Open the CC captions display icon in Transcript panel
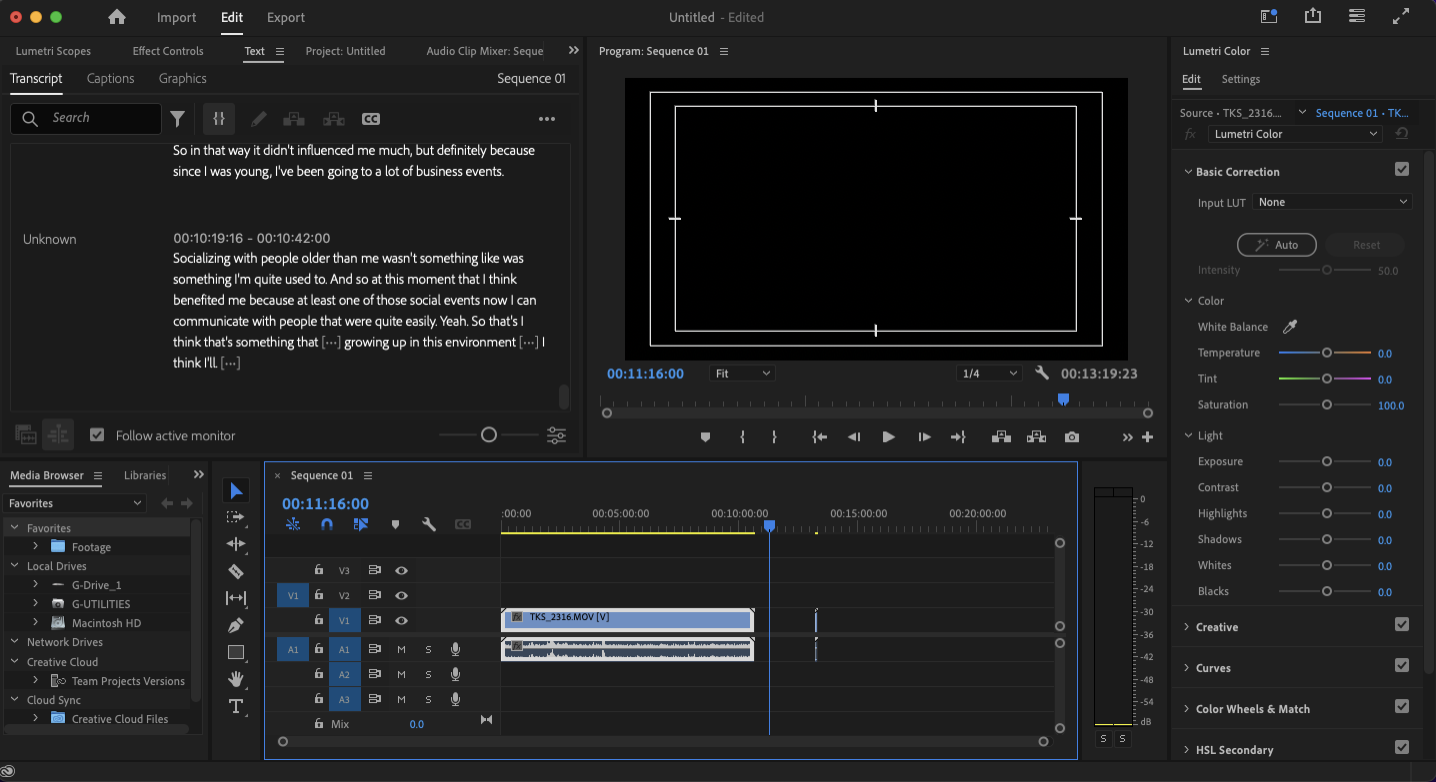This screenshot has height=782, width=1436. point(371,118)
